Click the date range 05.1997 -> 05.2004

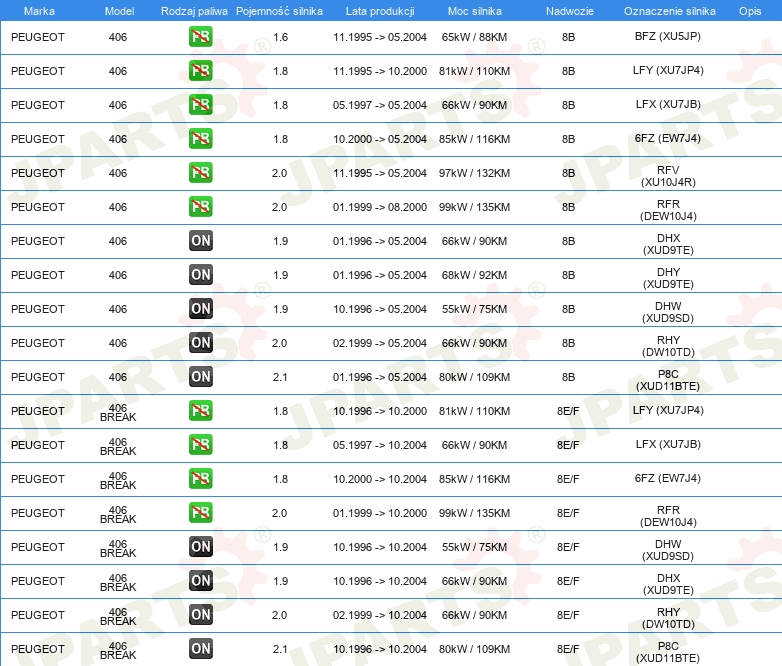(x=380, y=105)
